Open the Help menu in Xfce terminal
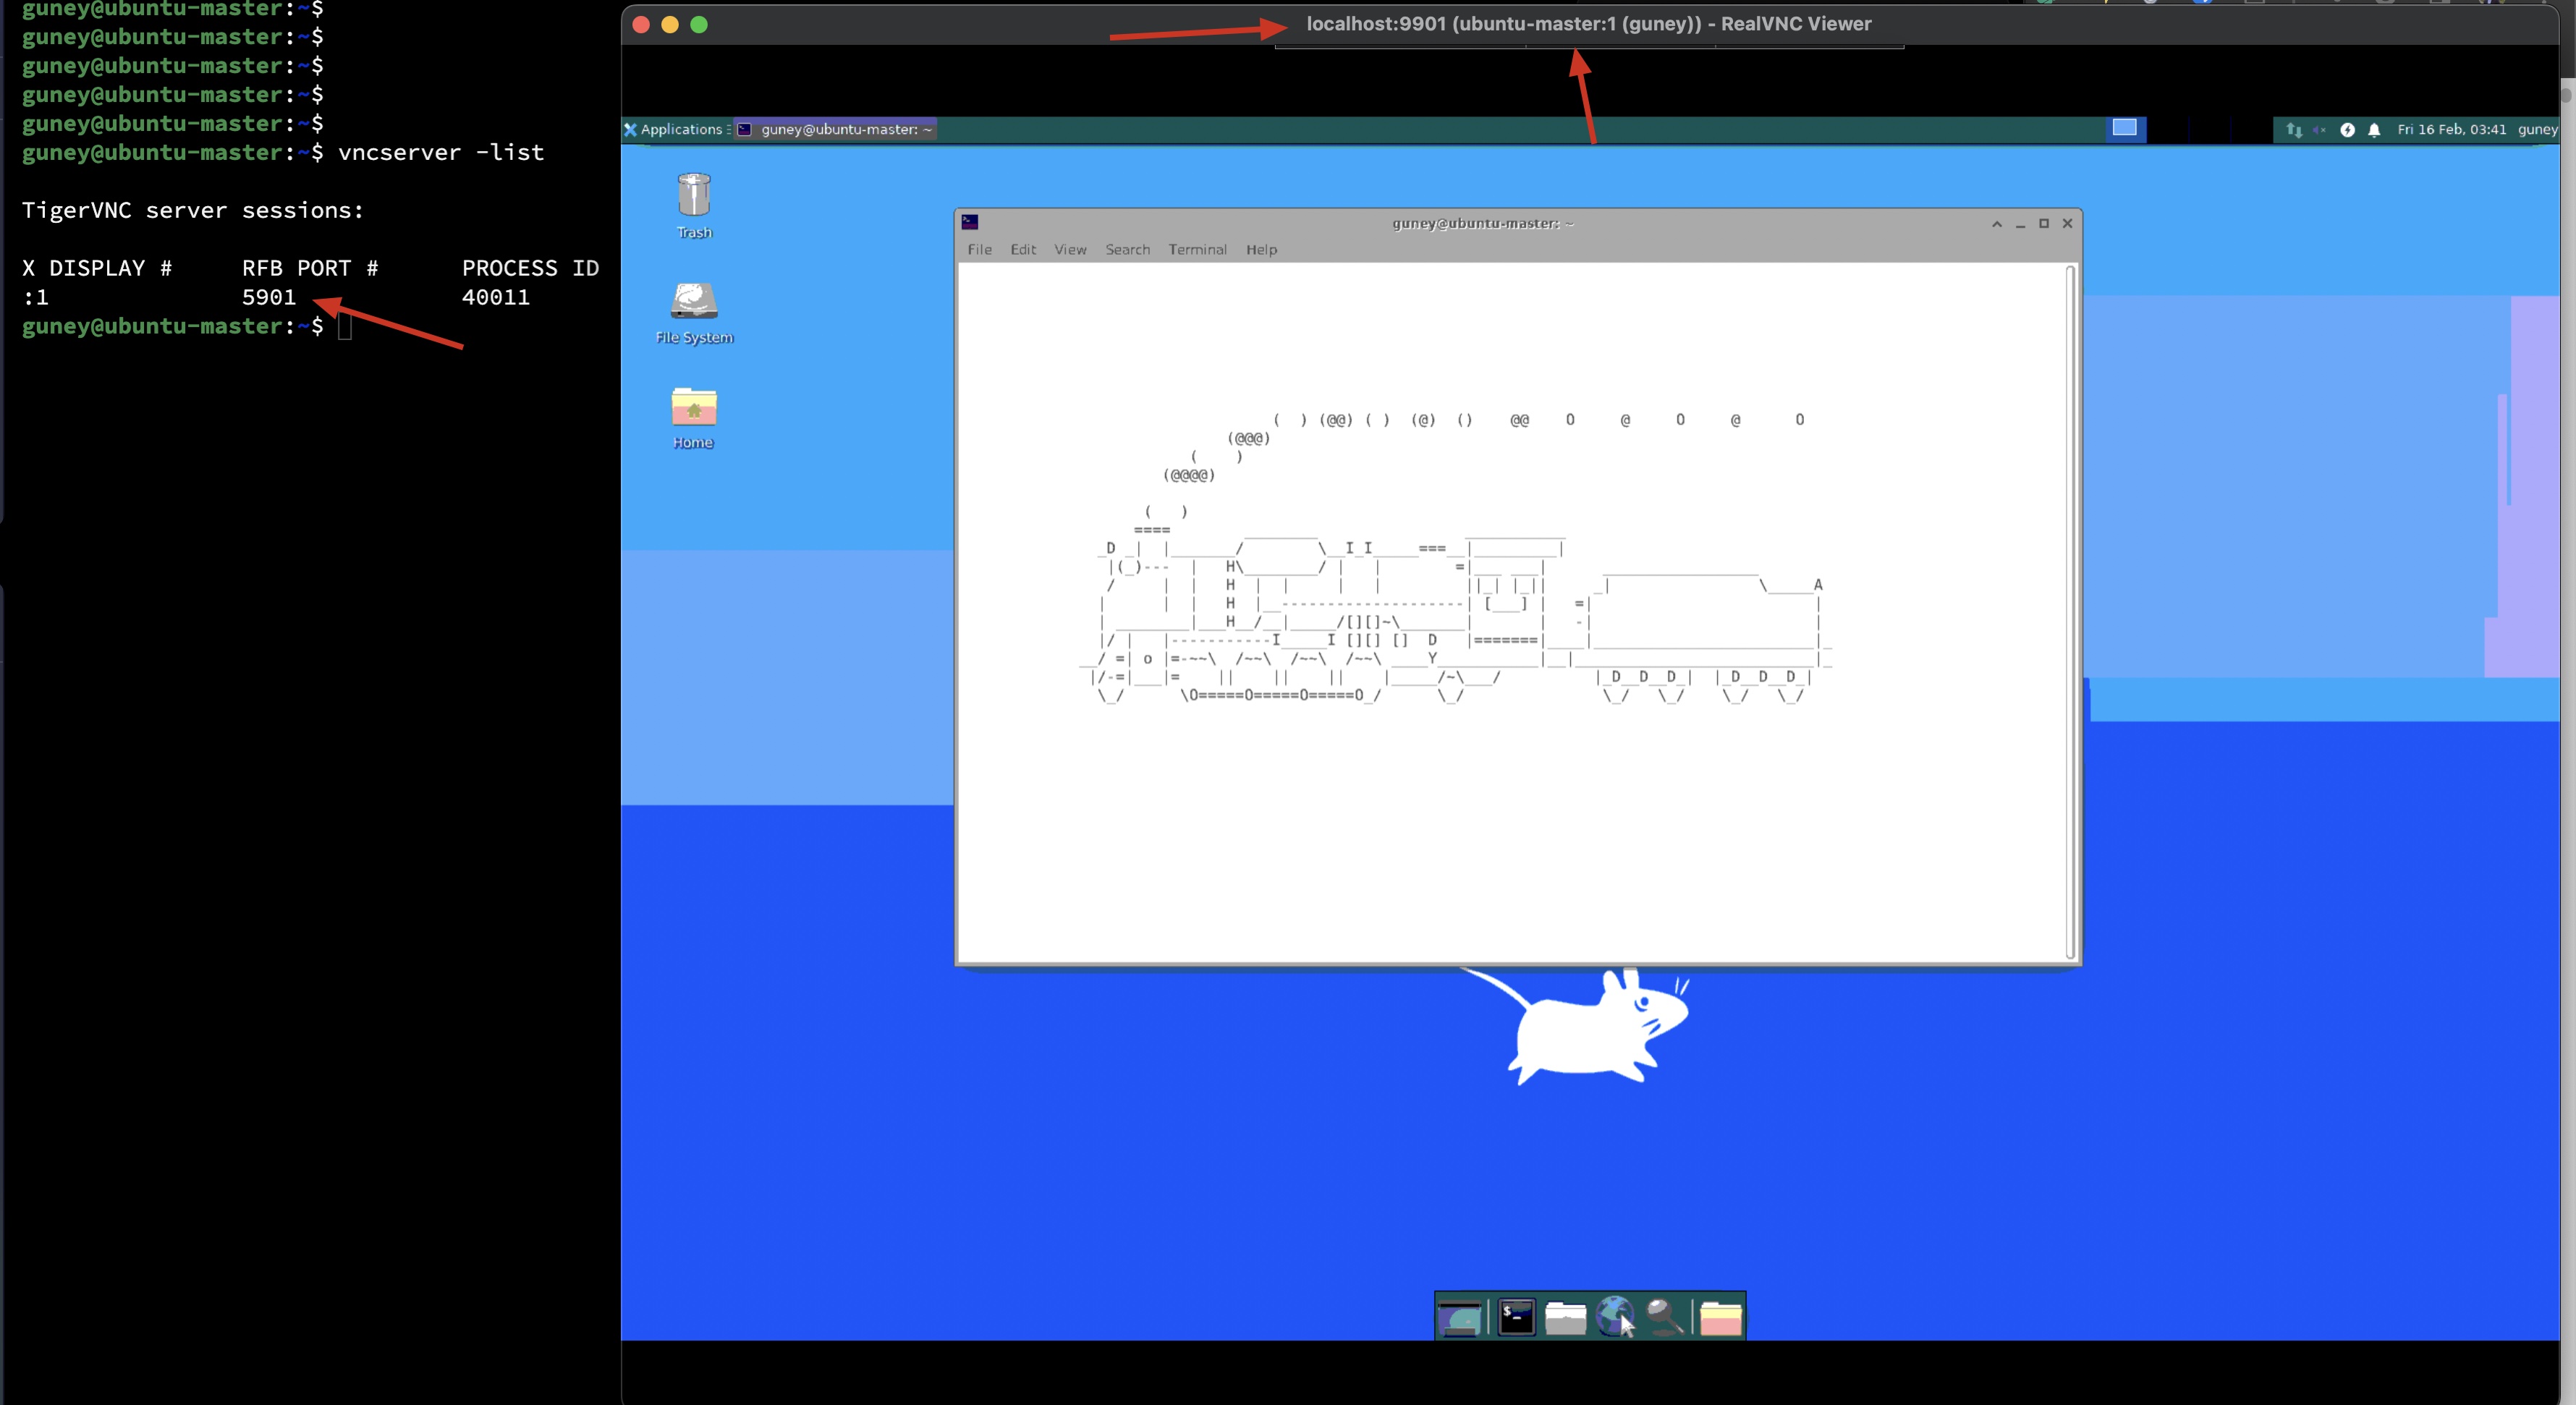 coord(1261,249)
